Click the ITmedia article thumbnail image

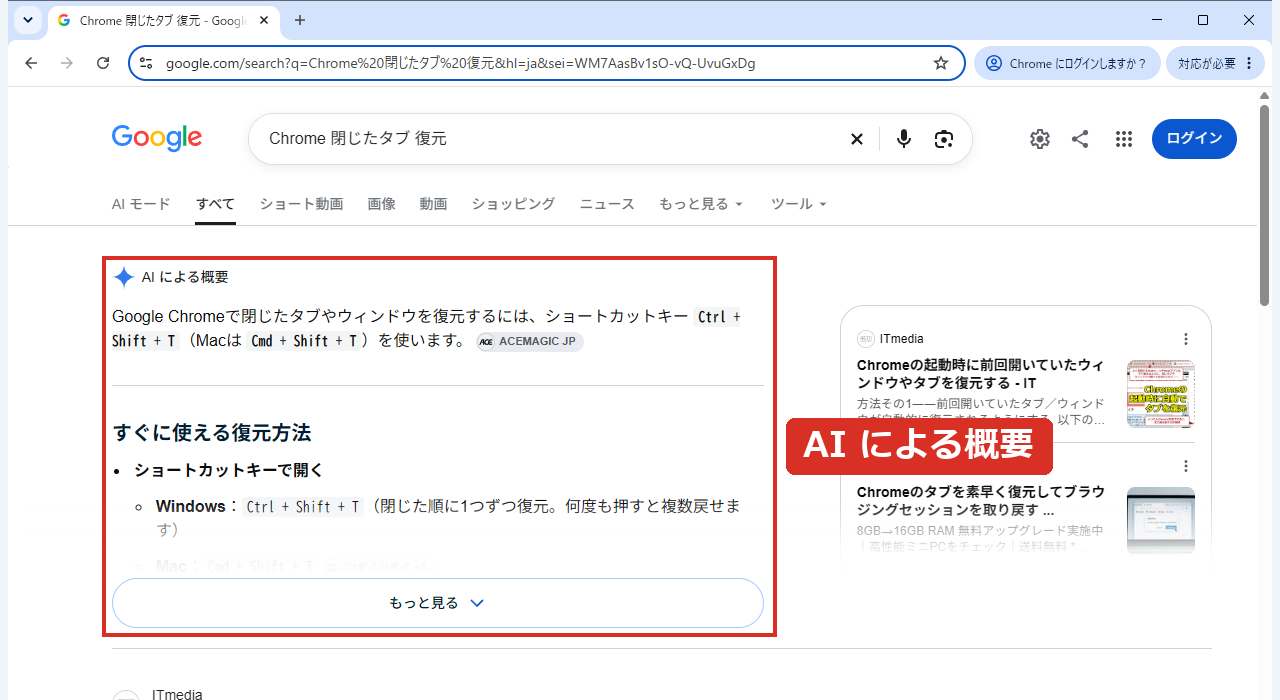(1161, 394)
